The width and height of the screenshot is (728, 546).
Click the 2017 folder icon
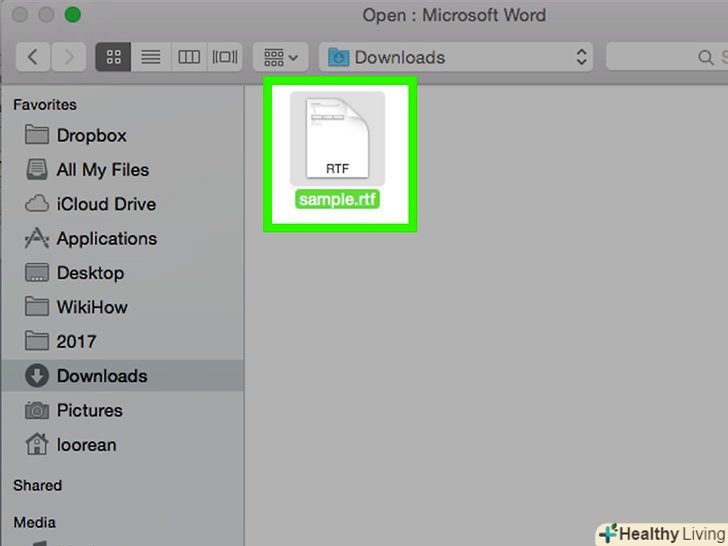[37, 341]
